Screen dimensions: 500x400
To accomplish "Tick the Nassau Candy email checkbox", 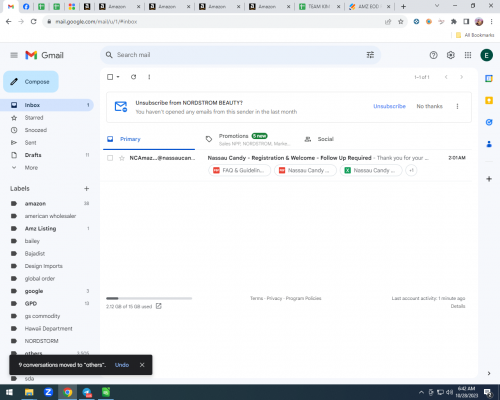I will point(110,158).
